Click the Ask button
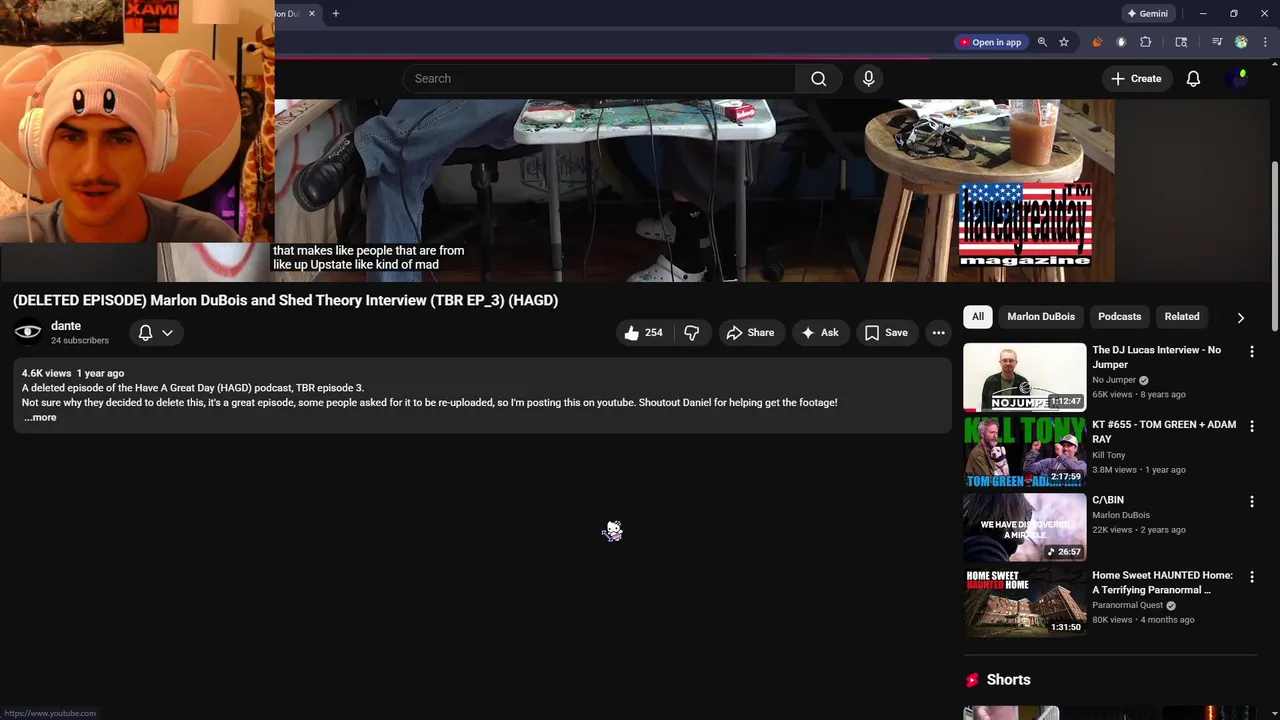 (820, 333)
